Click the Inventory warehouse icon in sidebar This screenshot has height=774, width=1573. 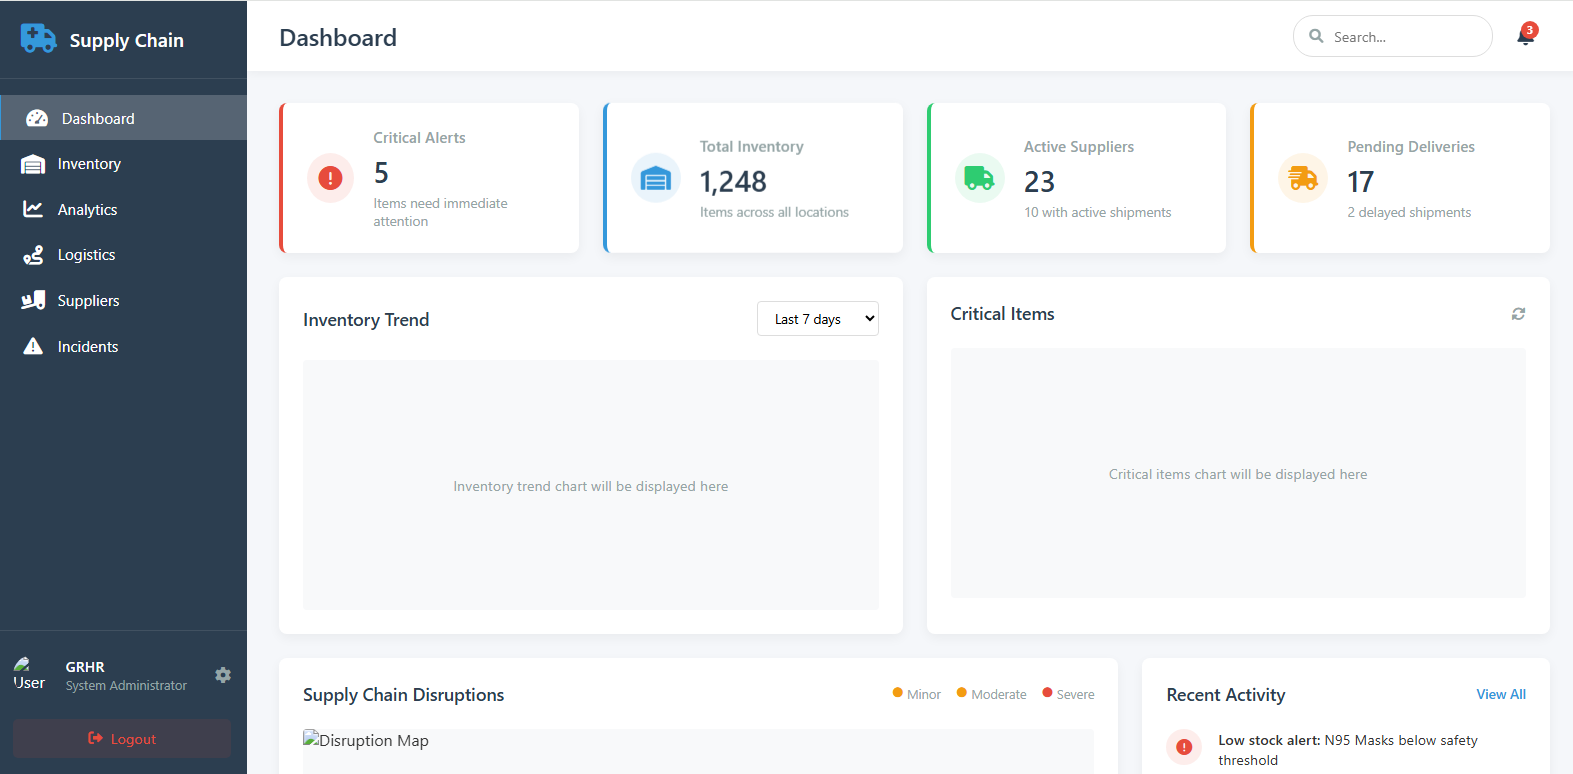(x=33, y=164)
